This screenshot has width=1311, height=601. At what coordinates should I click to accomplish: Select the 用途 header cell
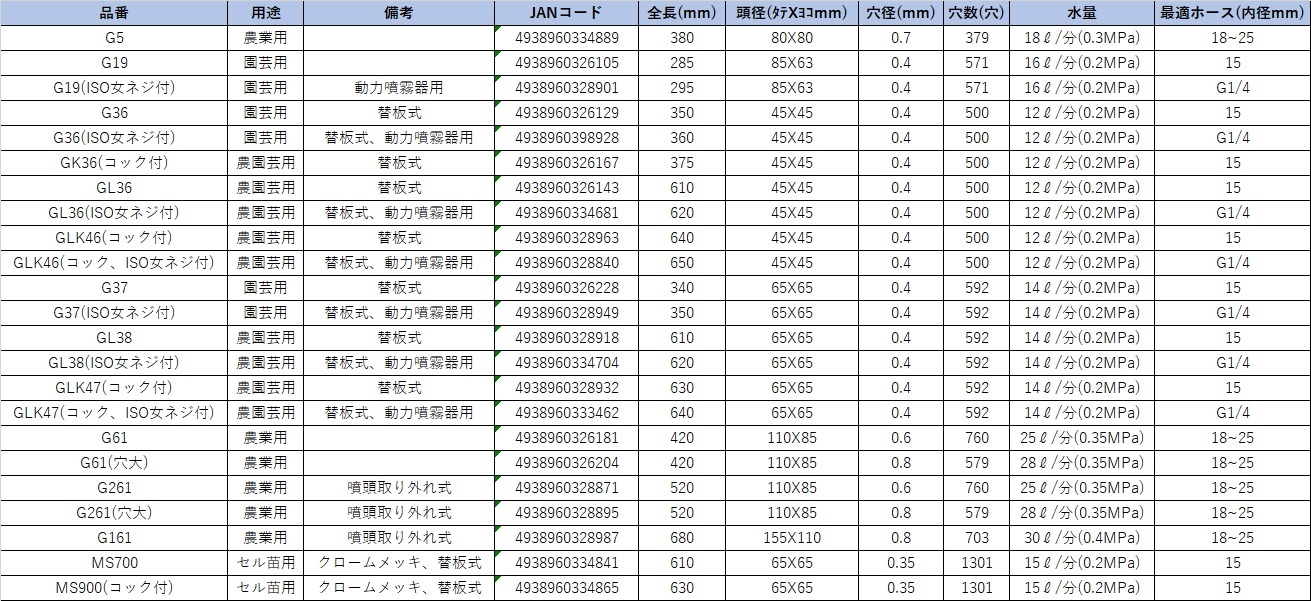tap(265, 13)
